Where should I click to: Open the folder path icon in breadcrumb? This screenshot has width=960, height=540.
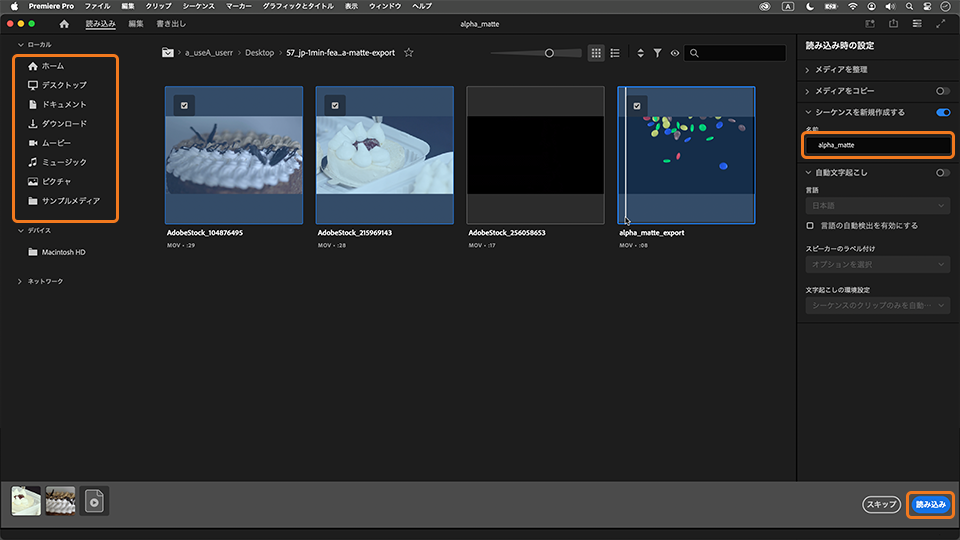(x=168, y=53)
